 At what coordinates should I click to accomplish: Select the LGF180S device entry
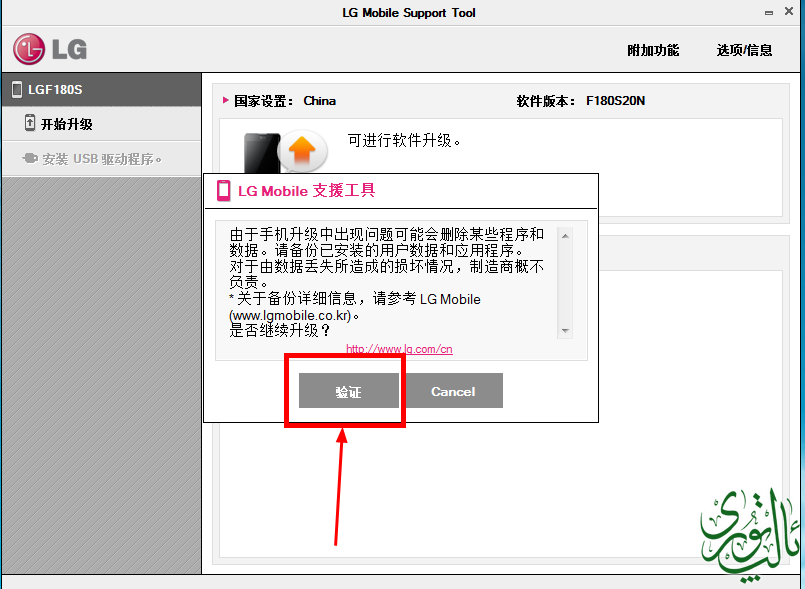(x=102, y=89)
